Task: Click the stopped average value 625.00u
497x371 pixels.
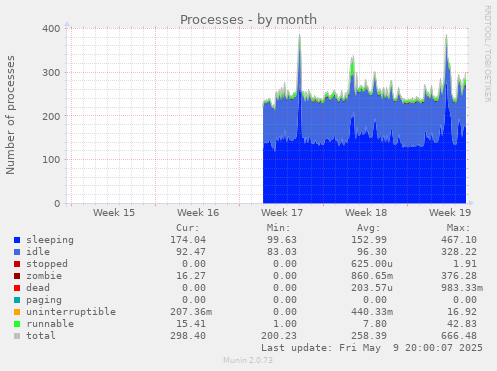Action: [372, 264]
